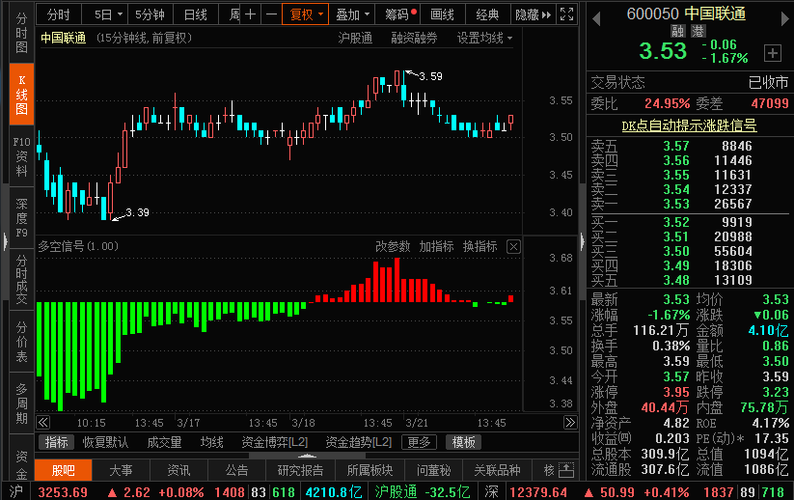Screen dimensions: 794x500
Task: Open 分时成交 in left sidebar
Action: tap(21, 280)
